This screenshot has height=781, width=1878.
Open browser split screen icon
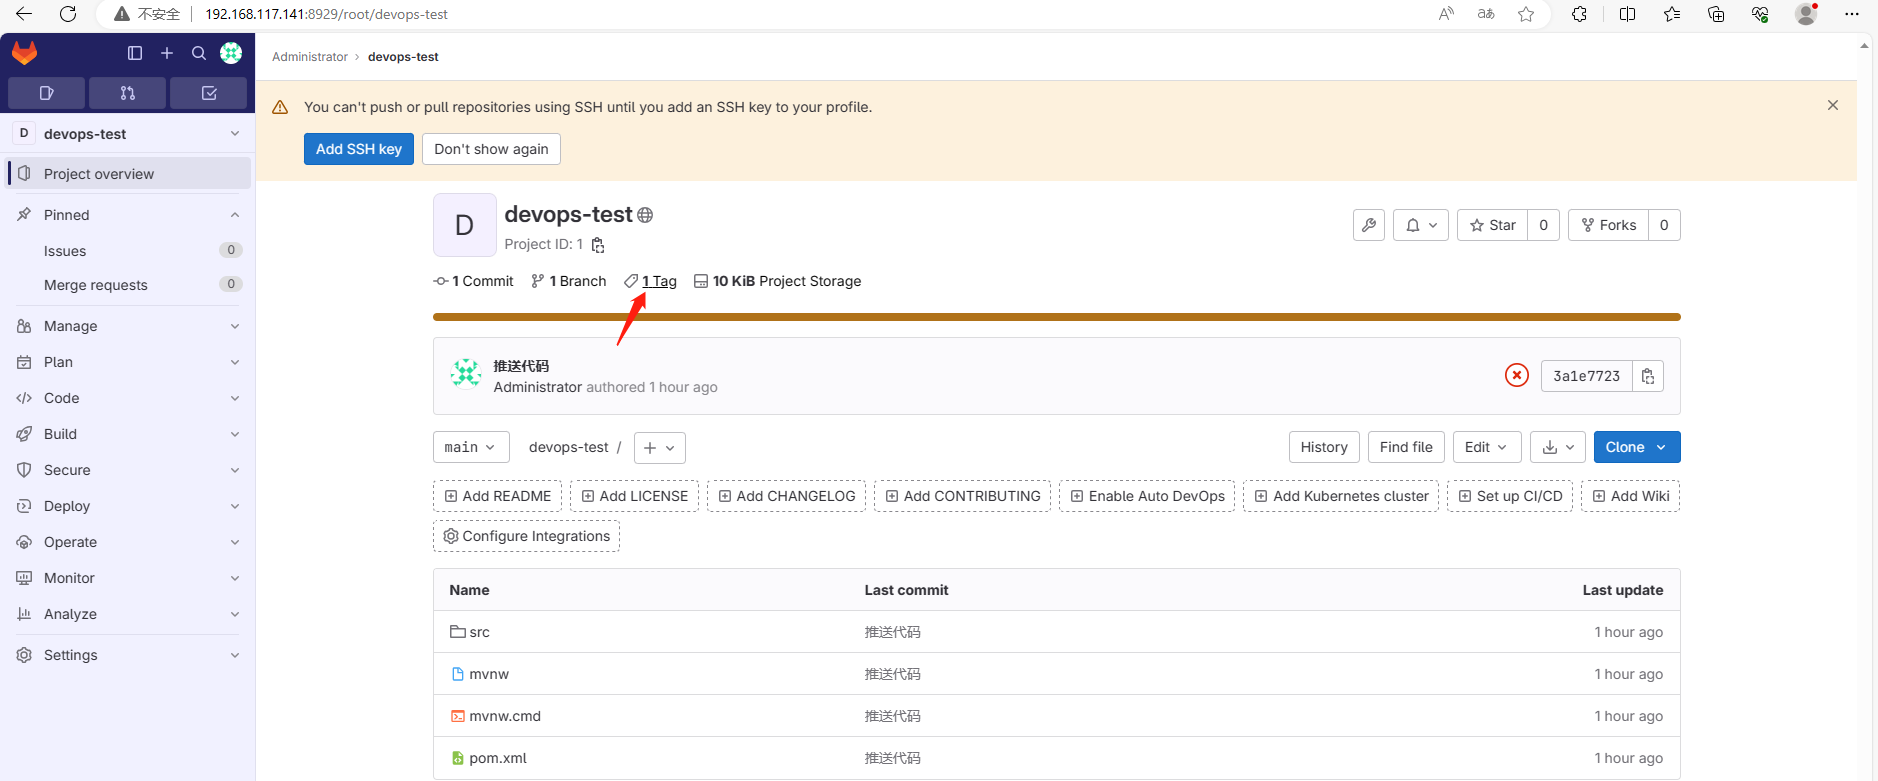(1628, 14)
